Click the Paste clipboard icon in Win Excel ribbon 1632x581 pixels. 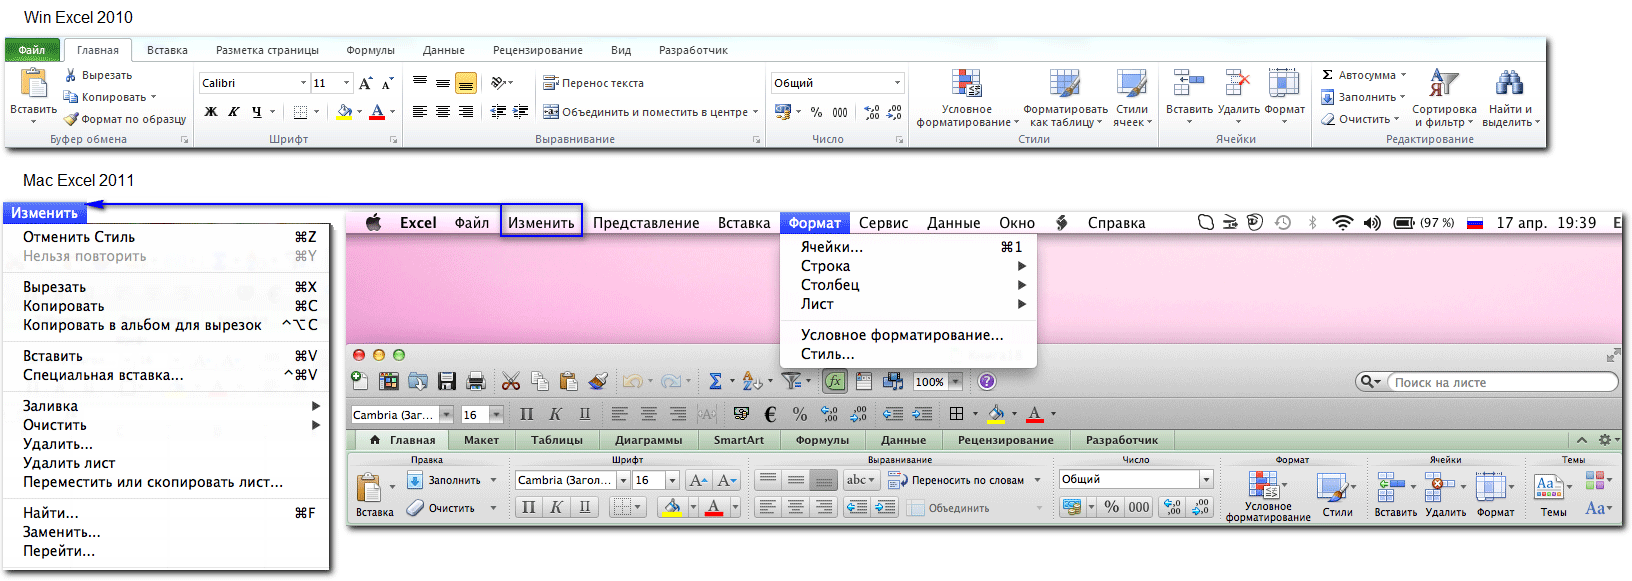[33, 82]
